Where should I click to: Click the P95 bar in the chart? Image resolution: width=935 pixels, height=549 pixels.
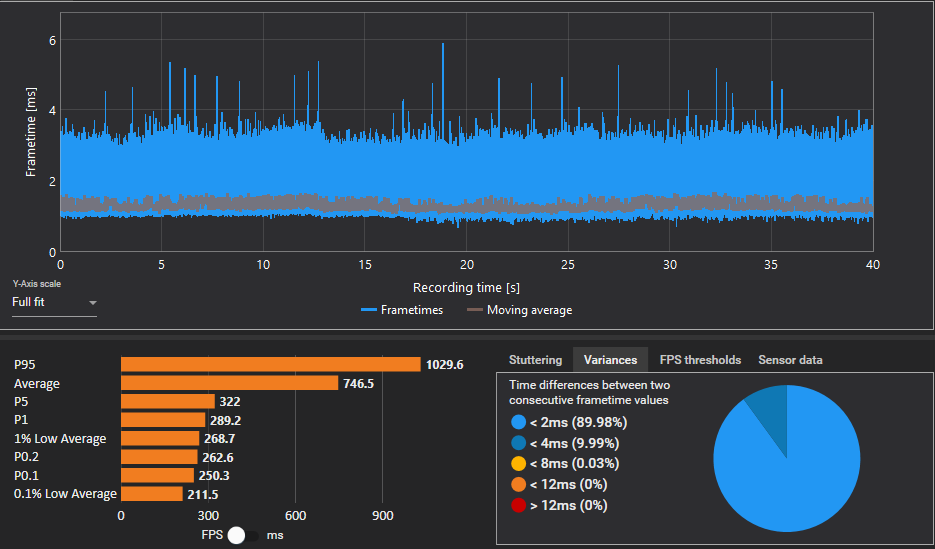pos(271,364)
